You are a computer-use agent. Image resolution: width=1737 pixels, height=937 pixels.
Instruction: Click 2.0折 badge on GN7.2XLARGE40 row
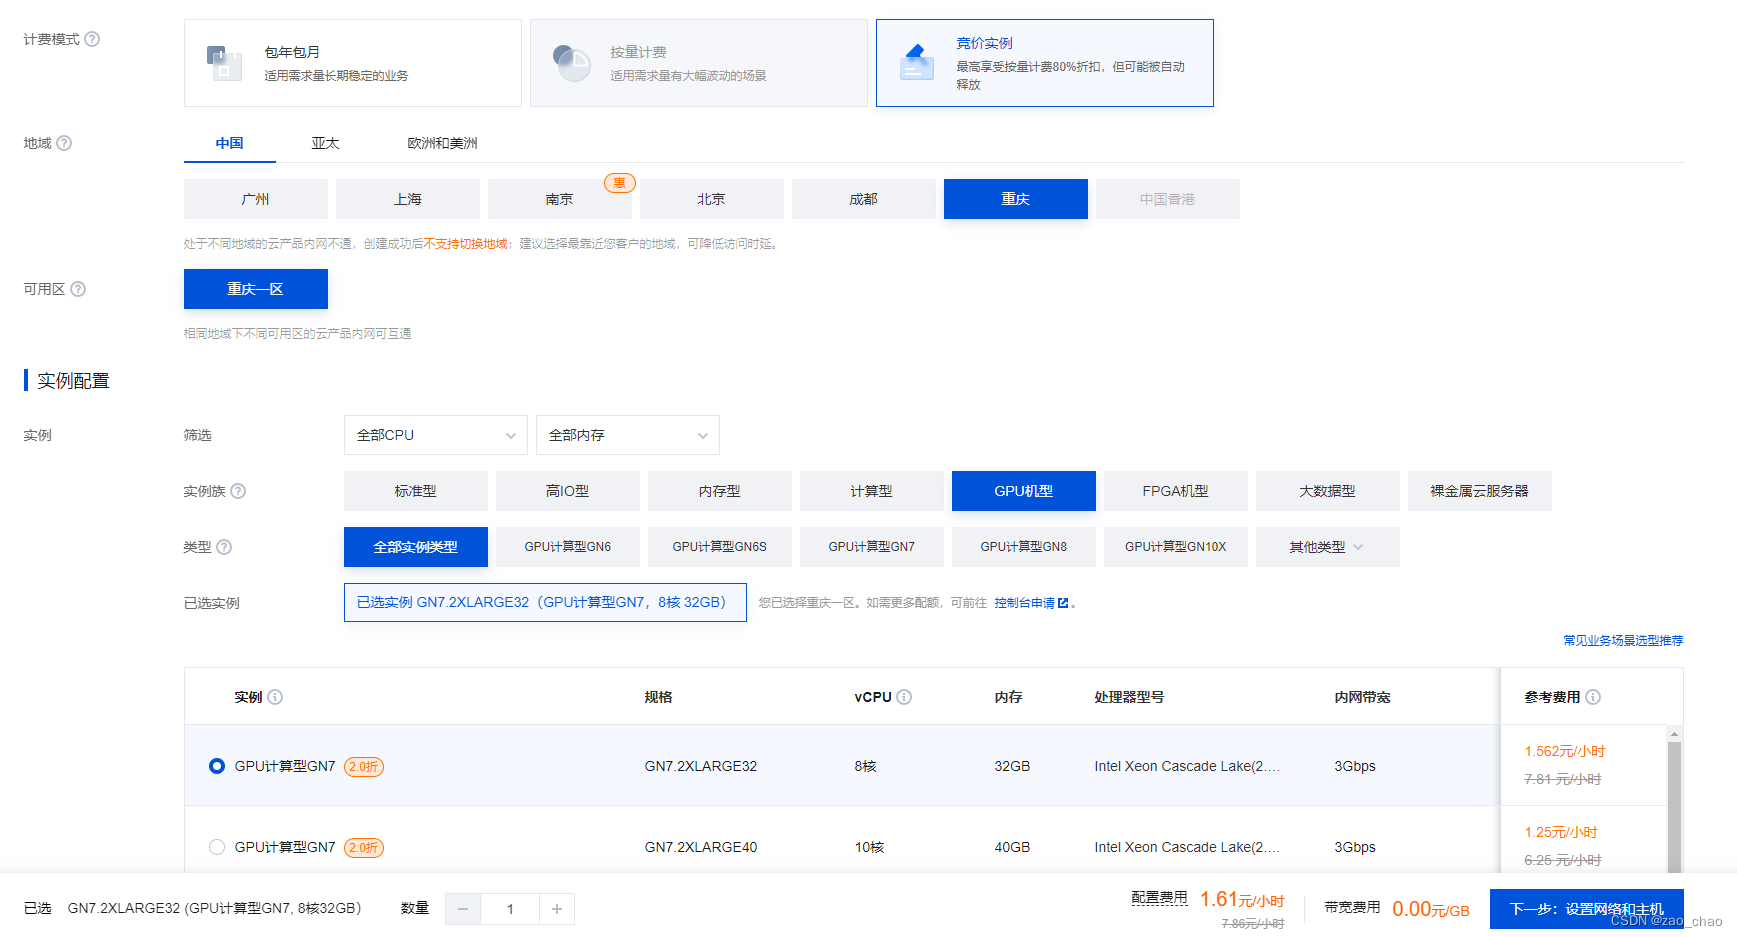click(x=364, y=848)
